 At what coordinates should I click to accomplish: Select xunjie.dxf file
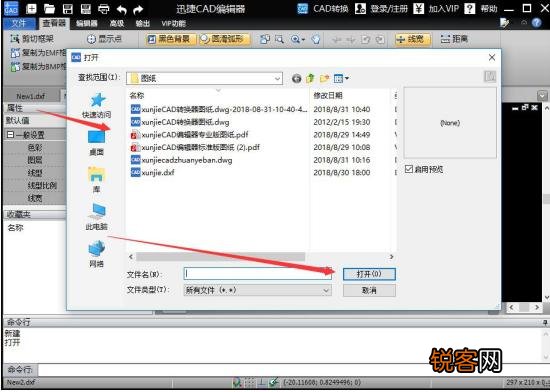pos(153,173)
